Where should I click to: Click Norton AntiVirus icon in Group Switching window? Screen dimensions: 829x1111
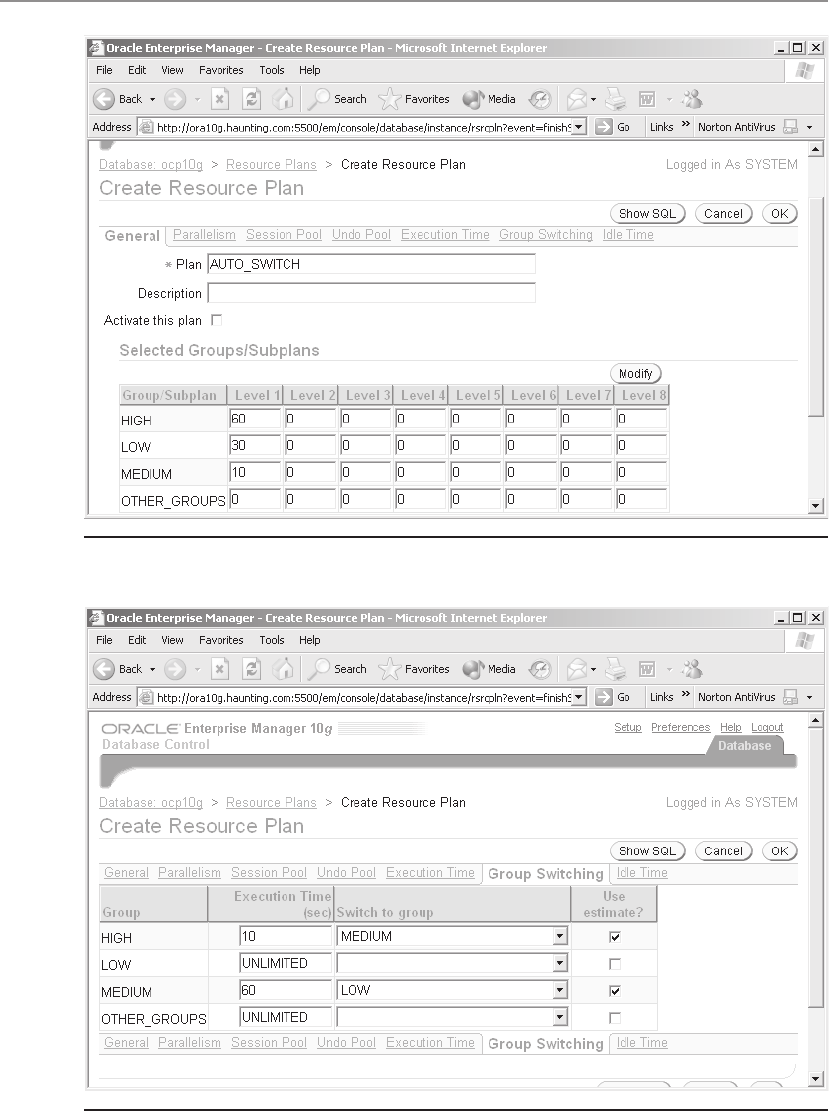pos(790,697)
